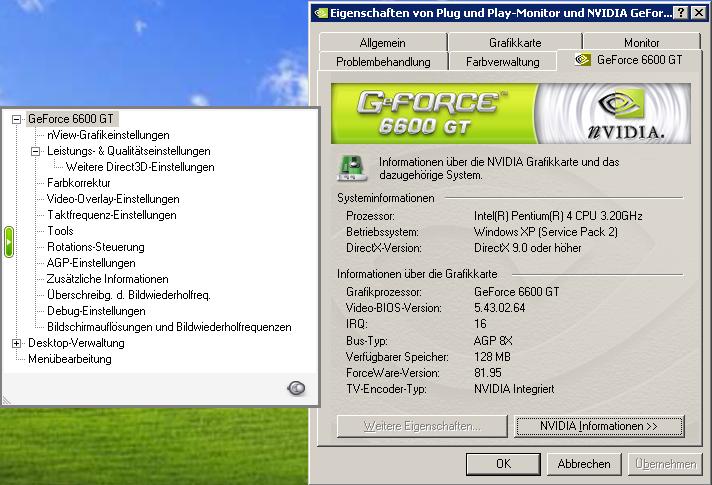This screenshot has width=712, height=485.
Task: Click the green slide-out panel handle
Action: click(x=9, y=242)
